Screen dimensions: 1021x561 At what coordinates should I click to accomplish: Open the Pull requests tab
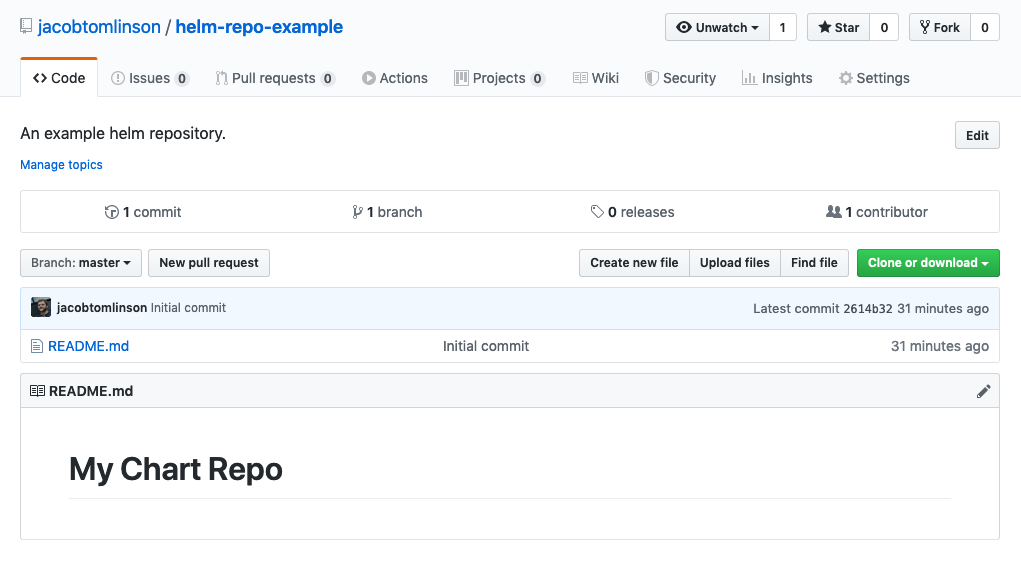click(275, 78)
